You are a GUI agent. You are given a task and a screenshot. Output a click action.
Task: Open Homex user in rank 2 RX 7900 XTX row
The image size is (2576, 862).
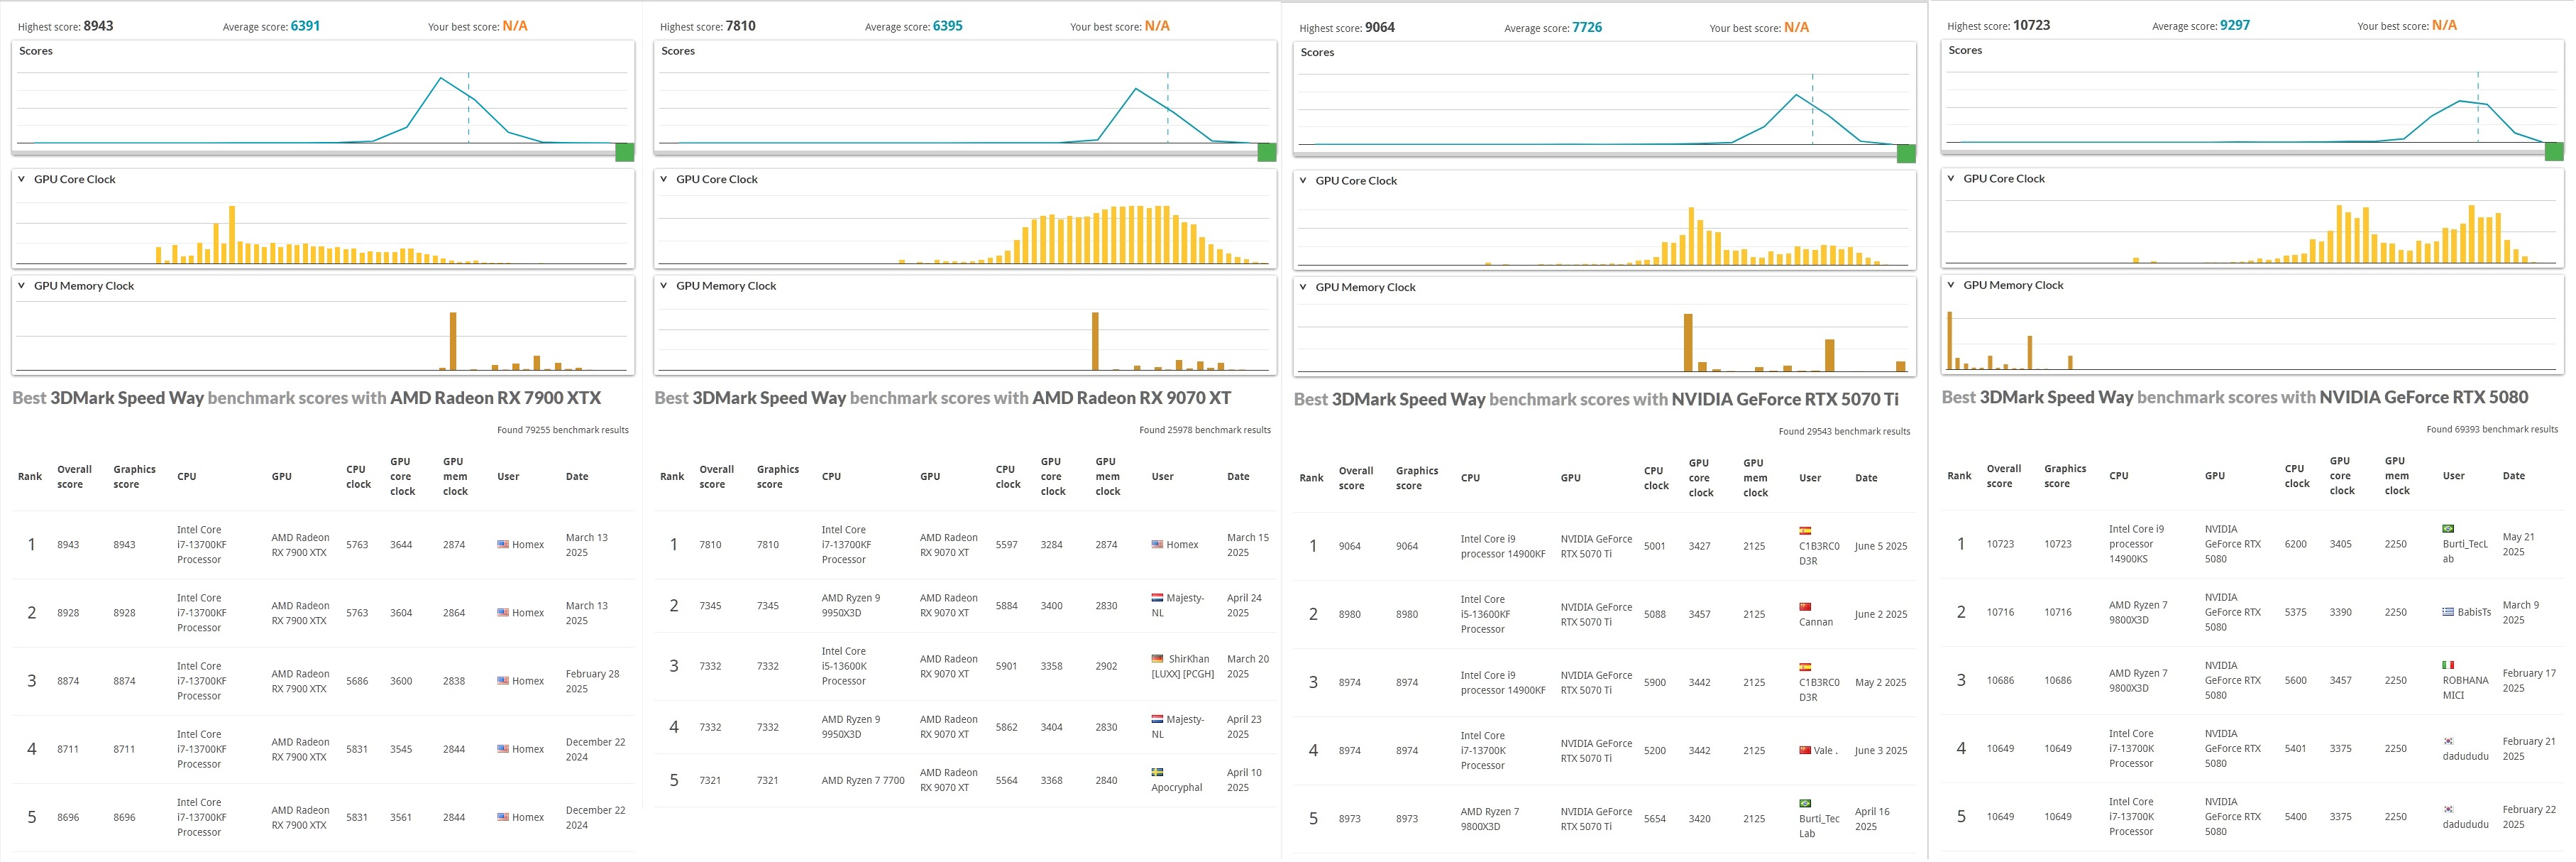pyautogui.click(x=528, y=613)
